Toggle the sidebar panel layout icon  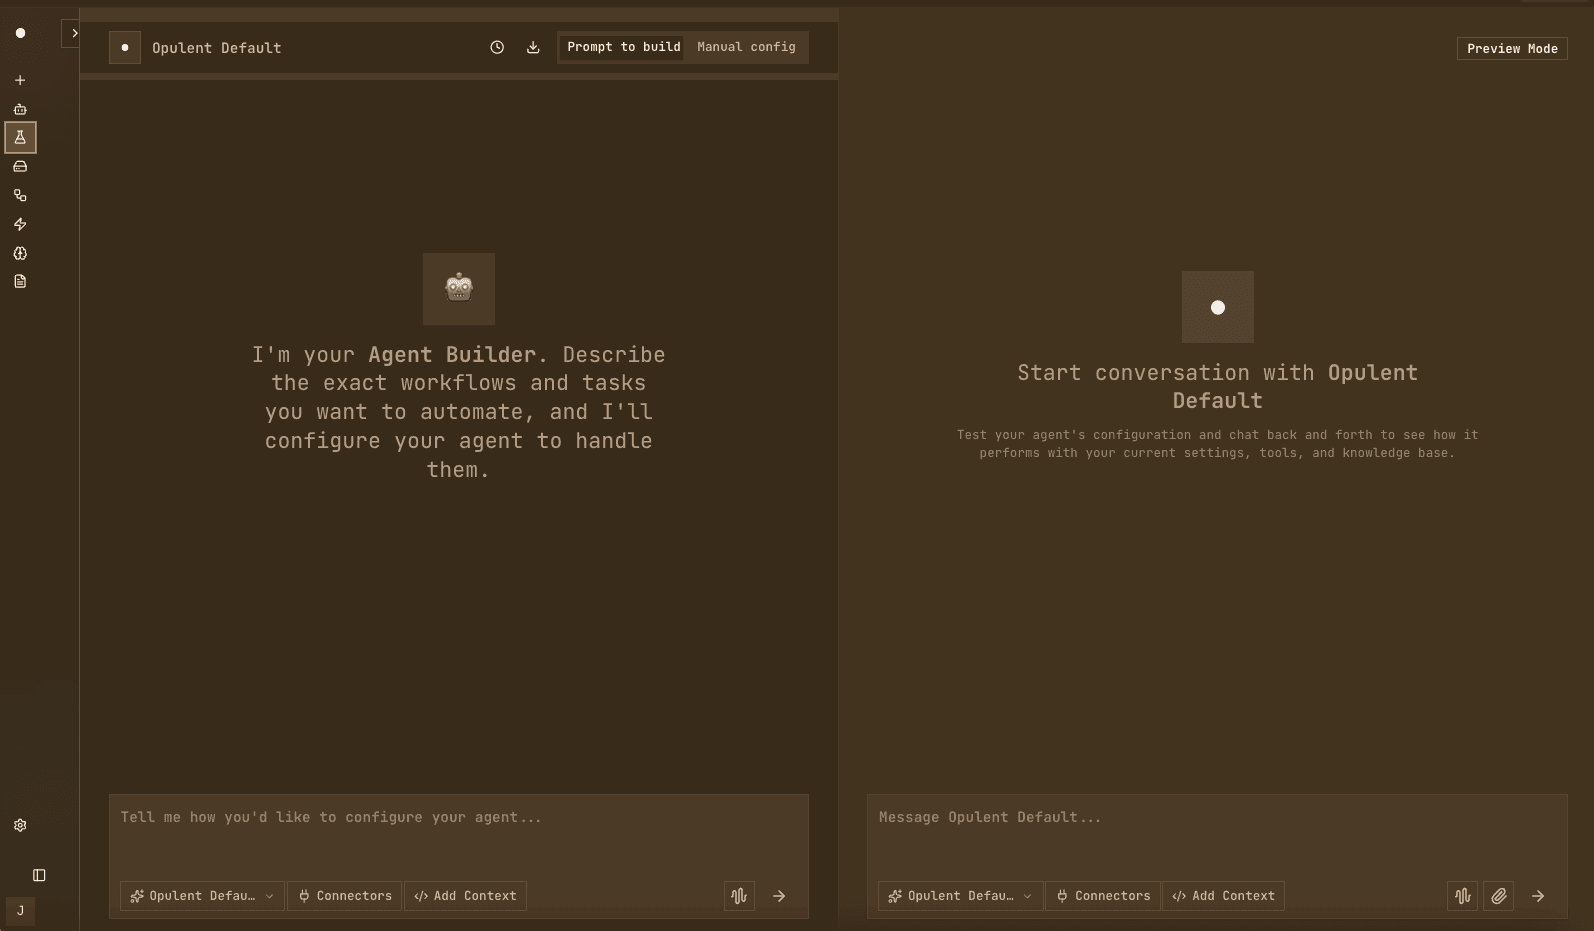(x=39, y=875)
